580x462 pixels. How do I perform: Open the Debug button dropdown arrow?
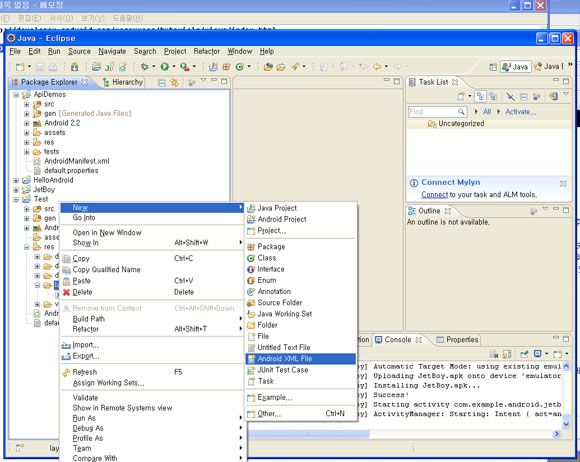154,67
